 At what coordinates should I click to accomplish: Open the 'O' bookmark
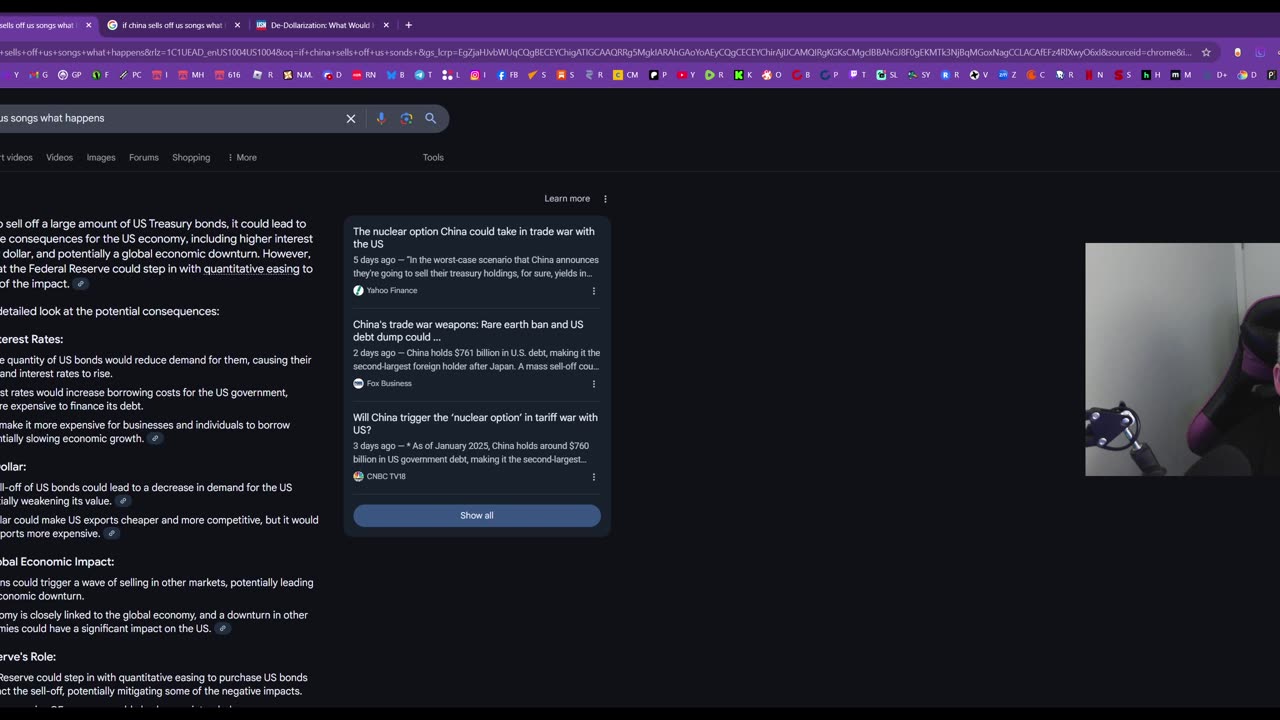(773, 74)
